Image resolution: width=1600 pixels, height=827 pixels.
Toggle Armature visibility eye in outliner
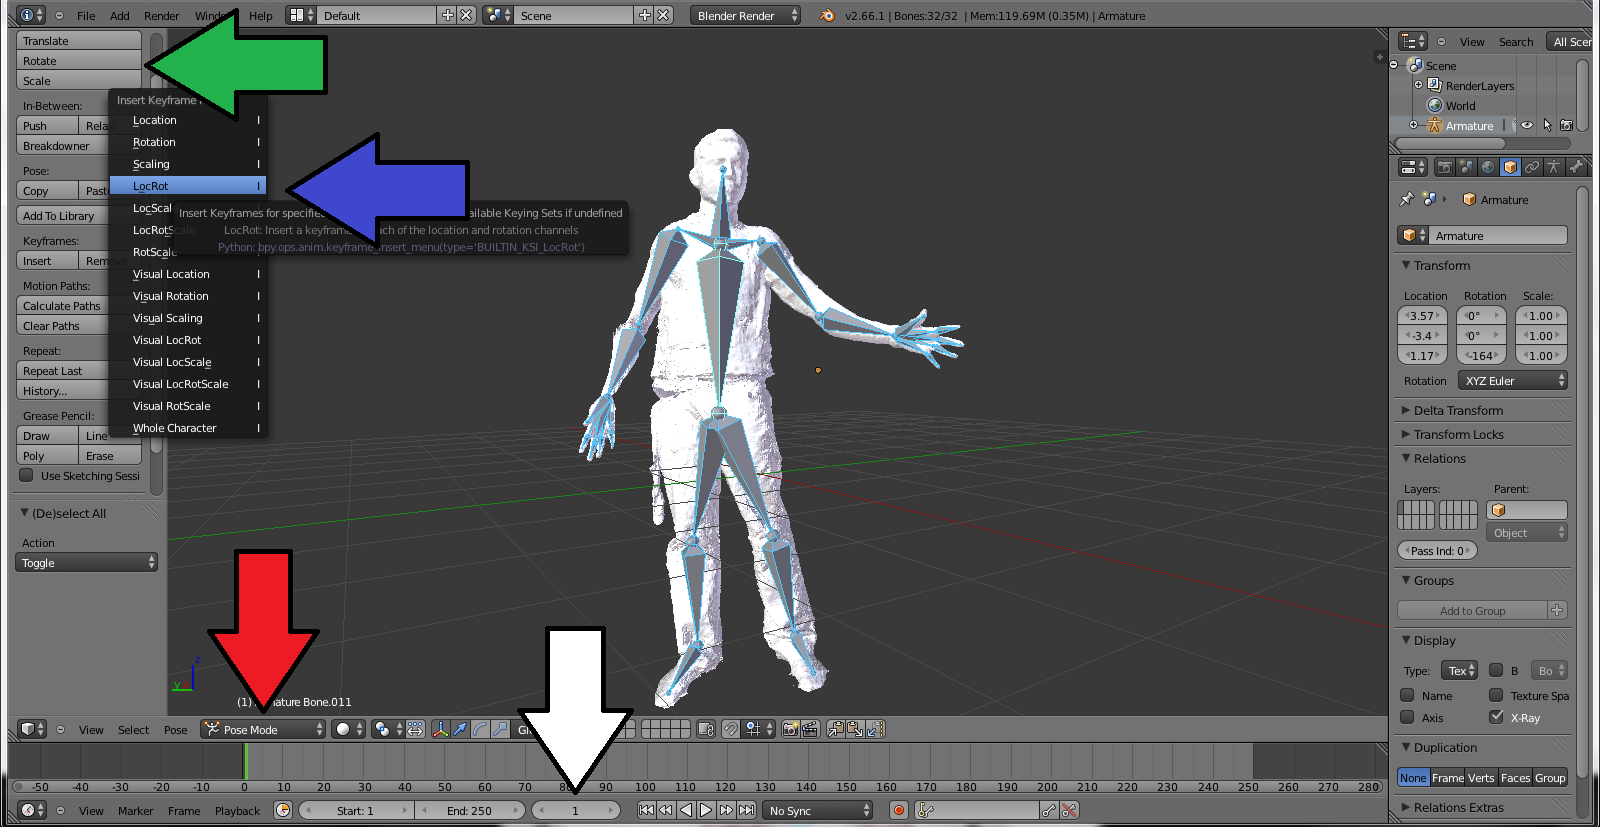click(1527, 126)
